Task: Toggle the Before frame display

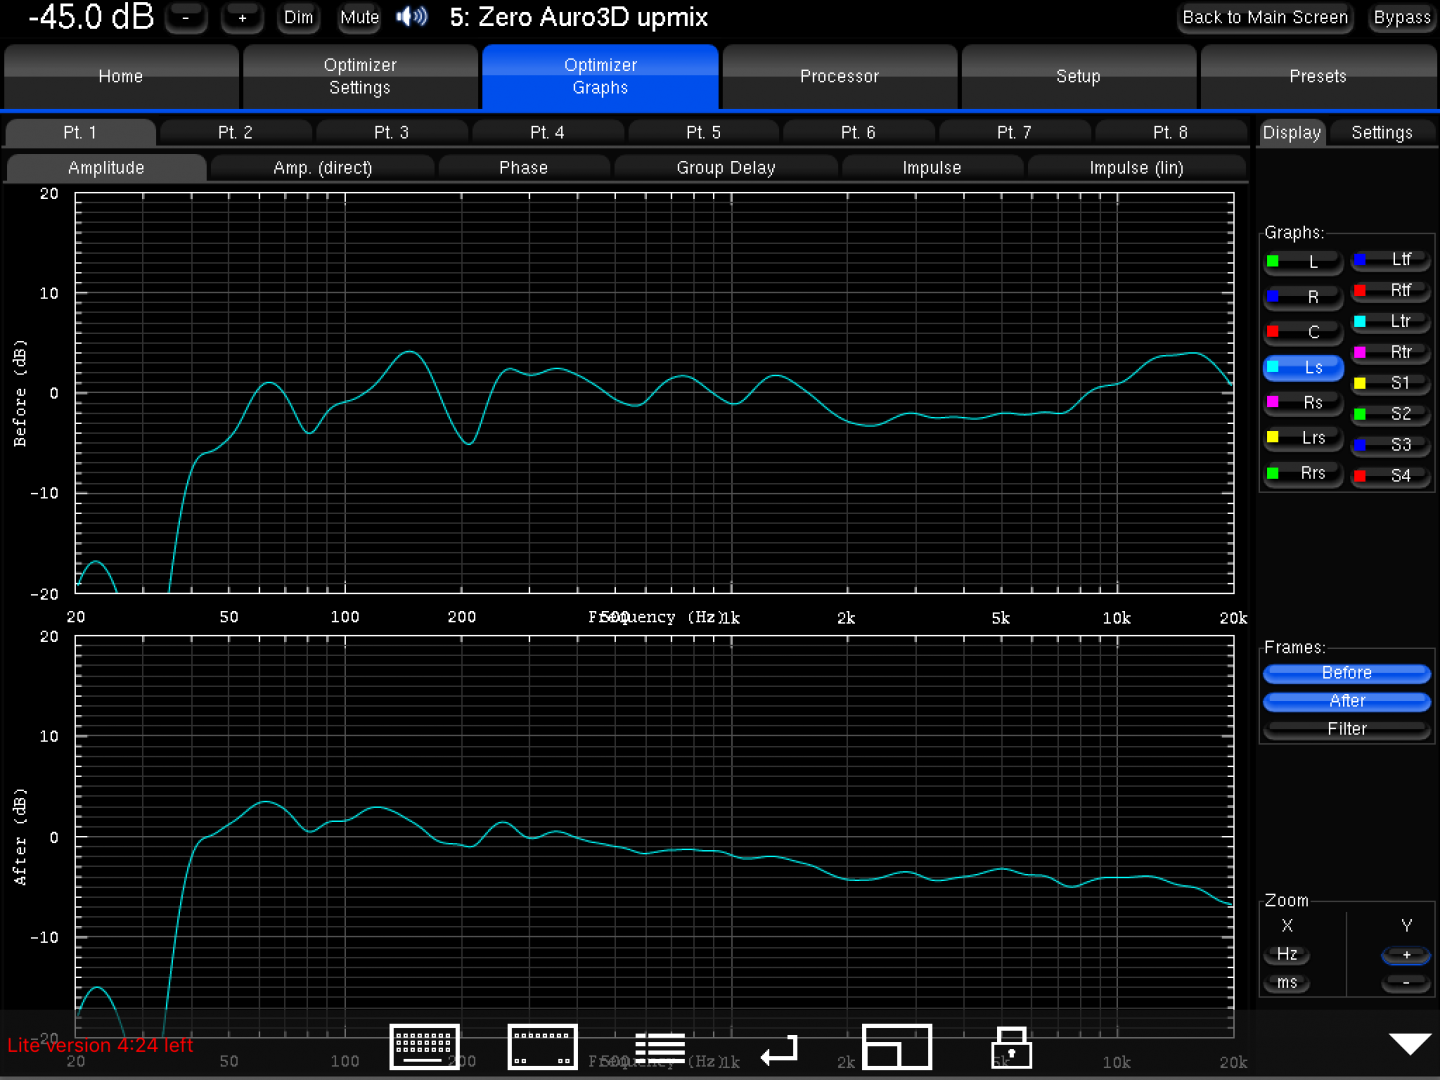Action: click(x=1346, y=673)
